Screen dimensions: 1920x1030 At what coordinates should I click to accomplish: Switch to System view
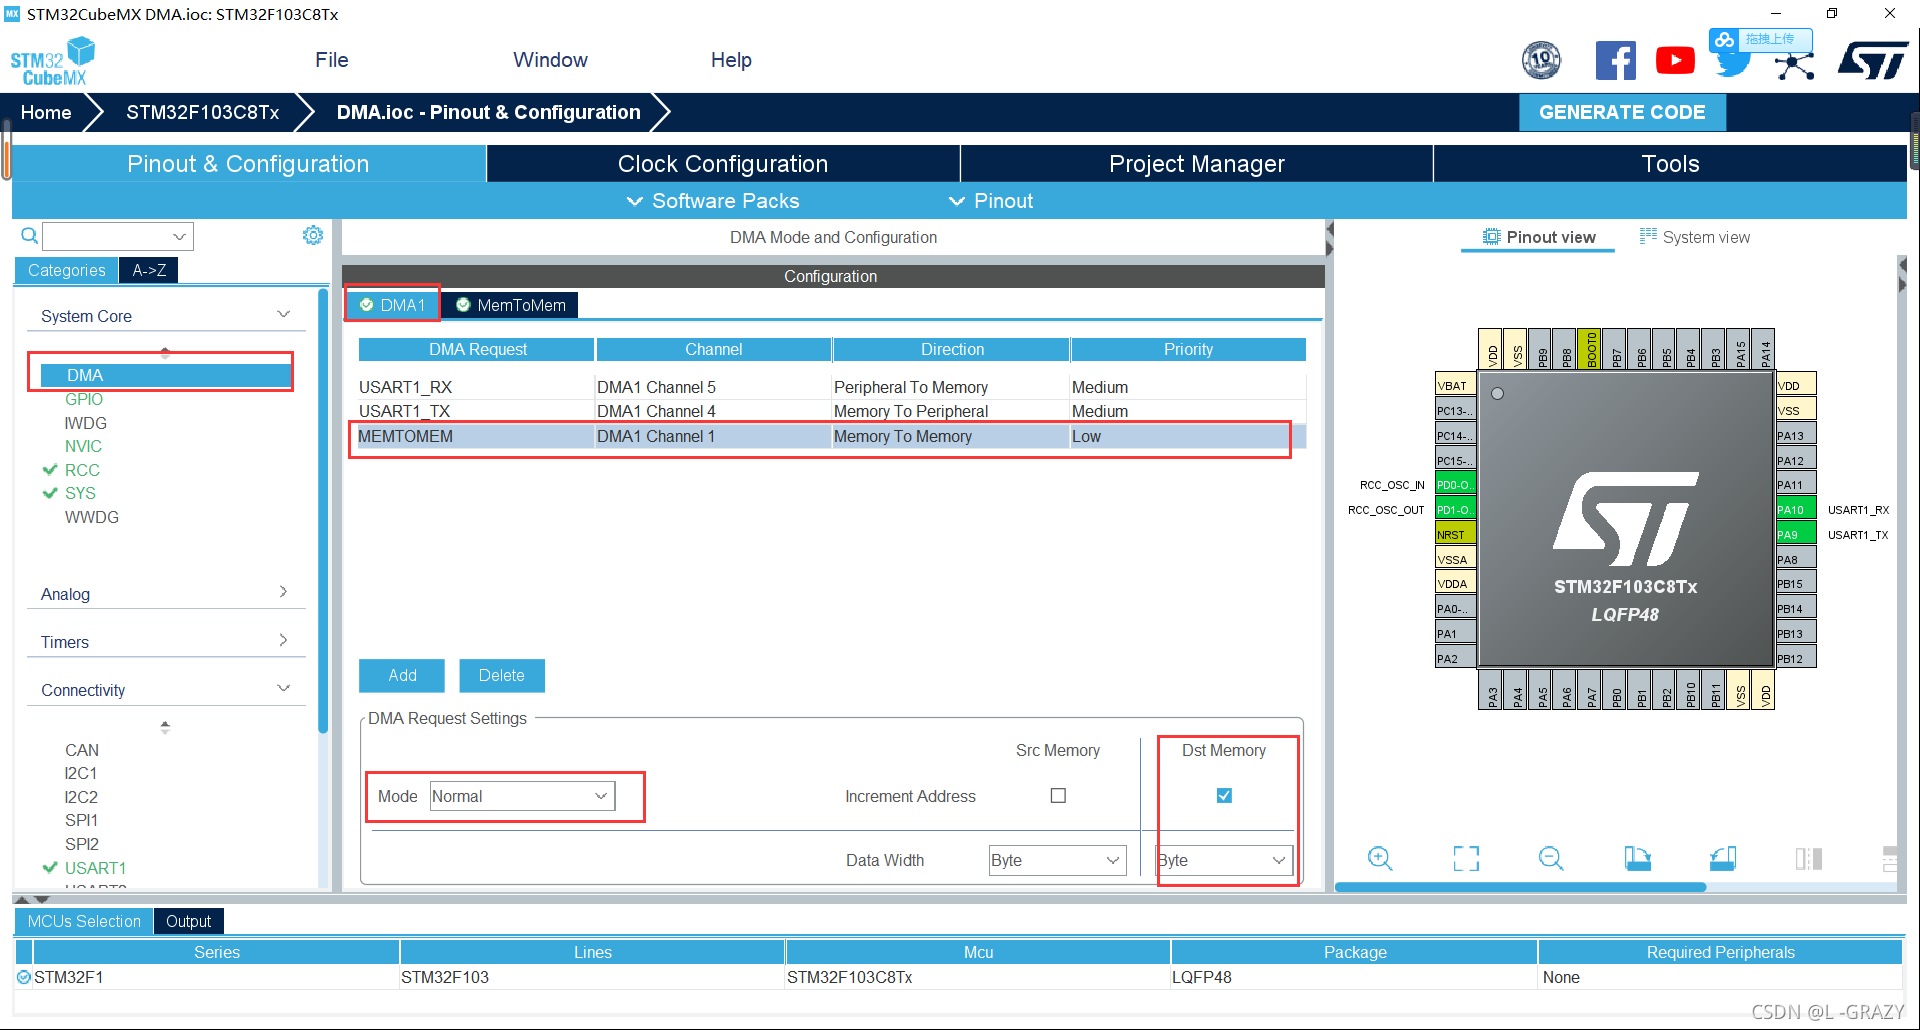[x=1695, y=237]
